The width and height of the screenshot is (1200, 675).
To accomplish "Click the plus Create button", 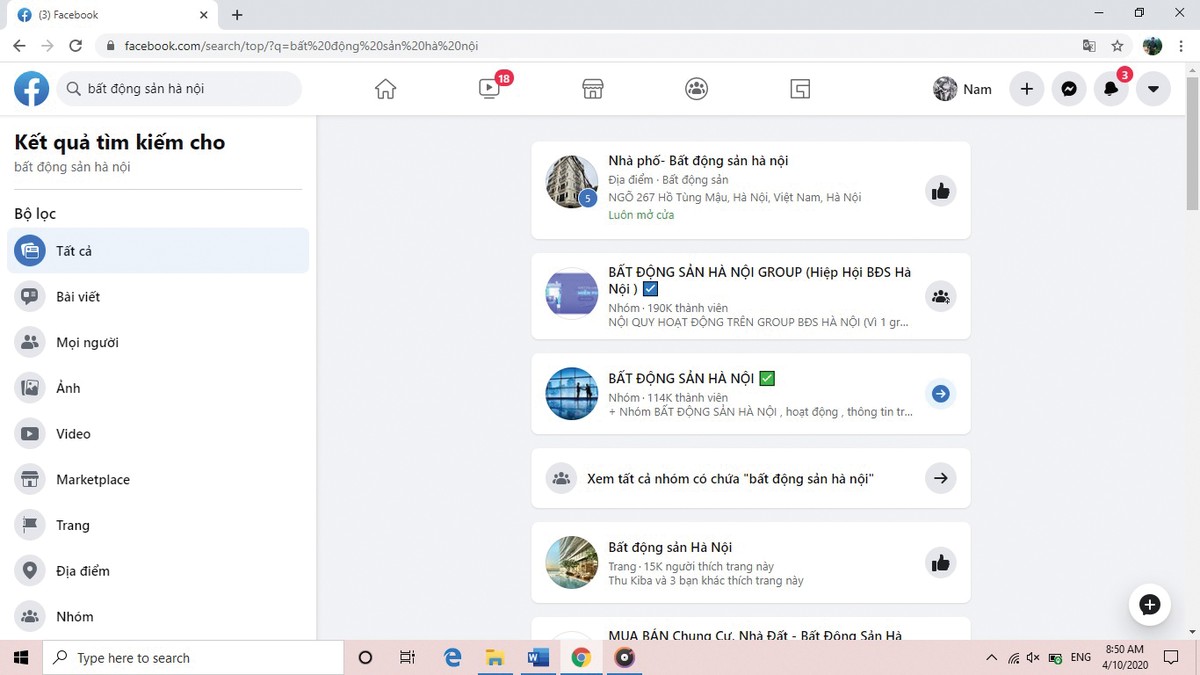I will point(1027,89).
